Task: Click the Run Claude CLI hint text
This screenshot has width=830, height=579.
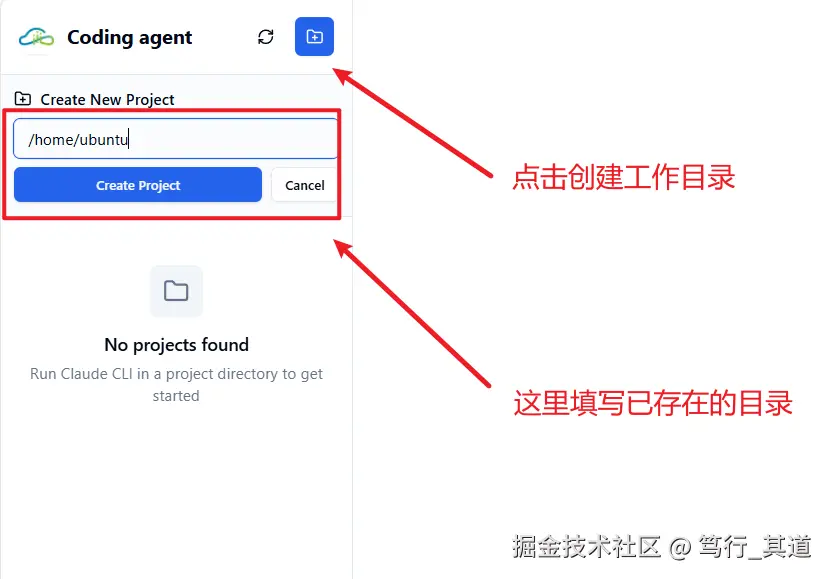Action: tap(176, 384)
